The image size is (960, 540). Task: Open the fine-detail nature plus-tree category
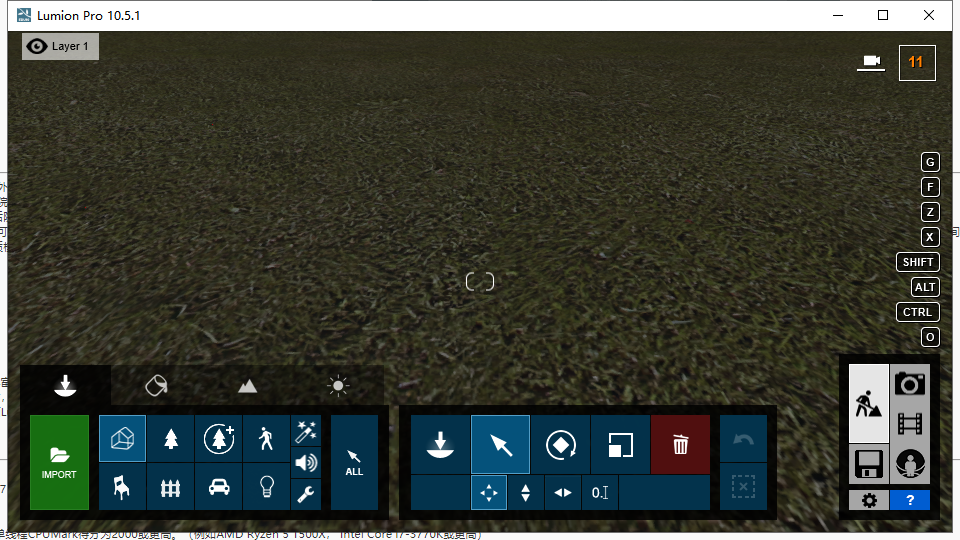click(218, 439)
